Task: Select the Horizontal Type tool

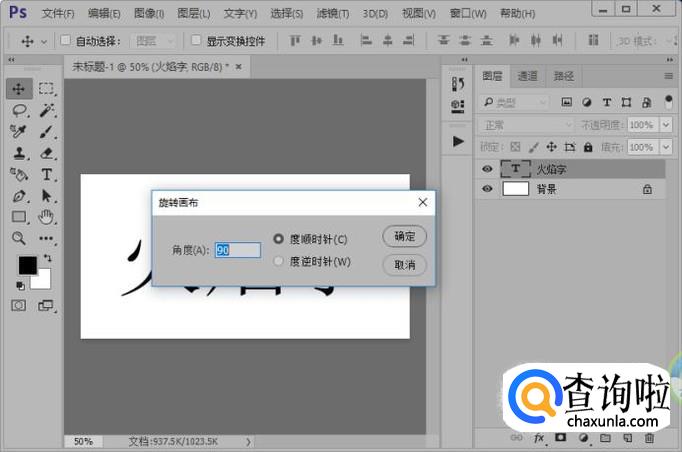Action: [x=46, y=174]
